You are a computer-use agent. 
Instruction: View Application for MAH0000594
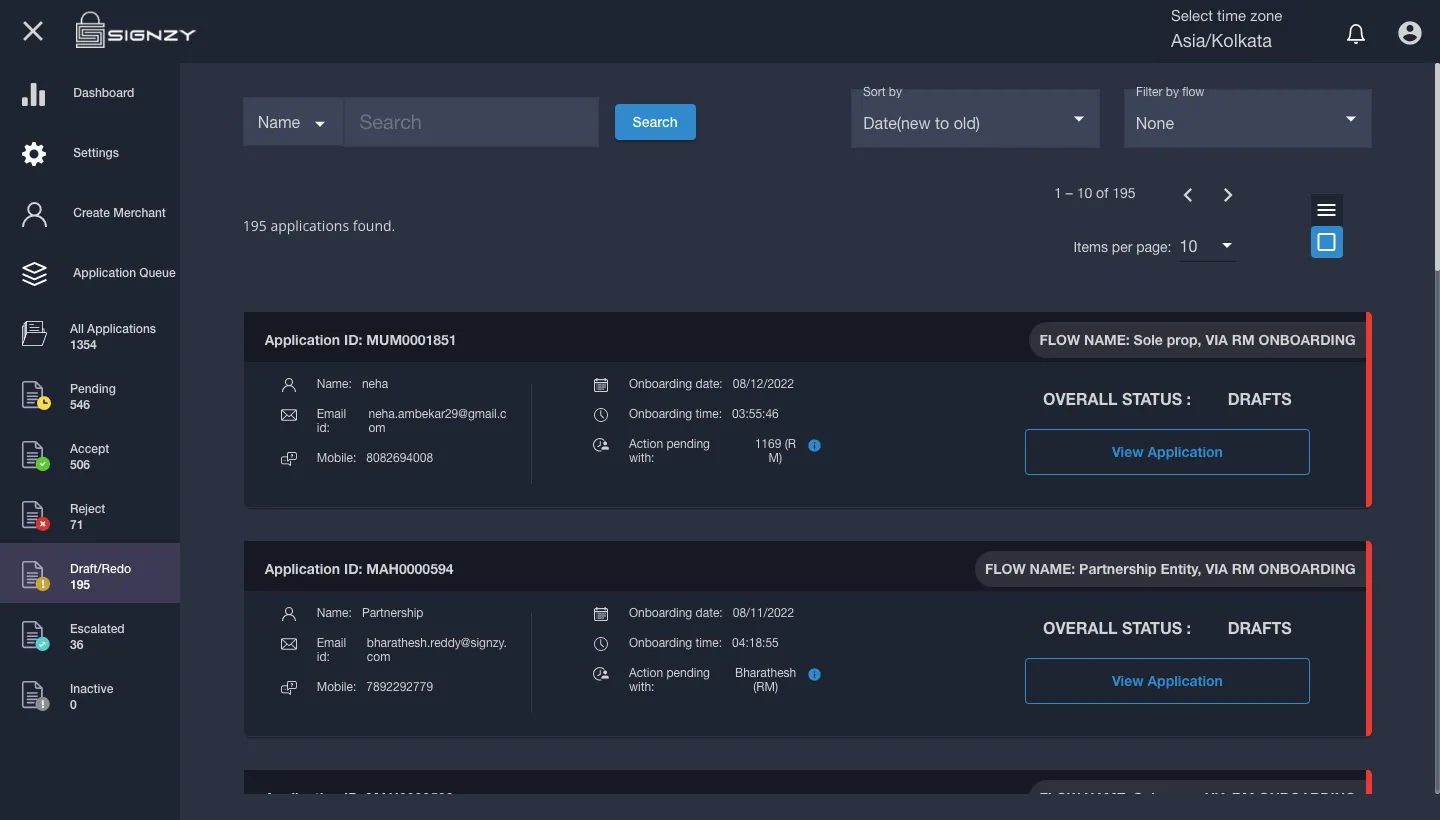point(1167,681)
